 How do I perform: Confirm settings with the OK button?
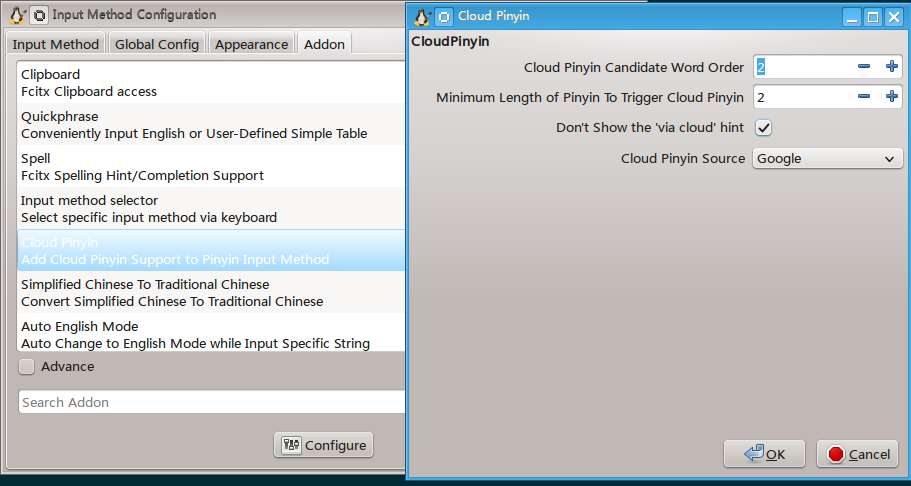tap(764, 454)
